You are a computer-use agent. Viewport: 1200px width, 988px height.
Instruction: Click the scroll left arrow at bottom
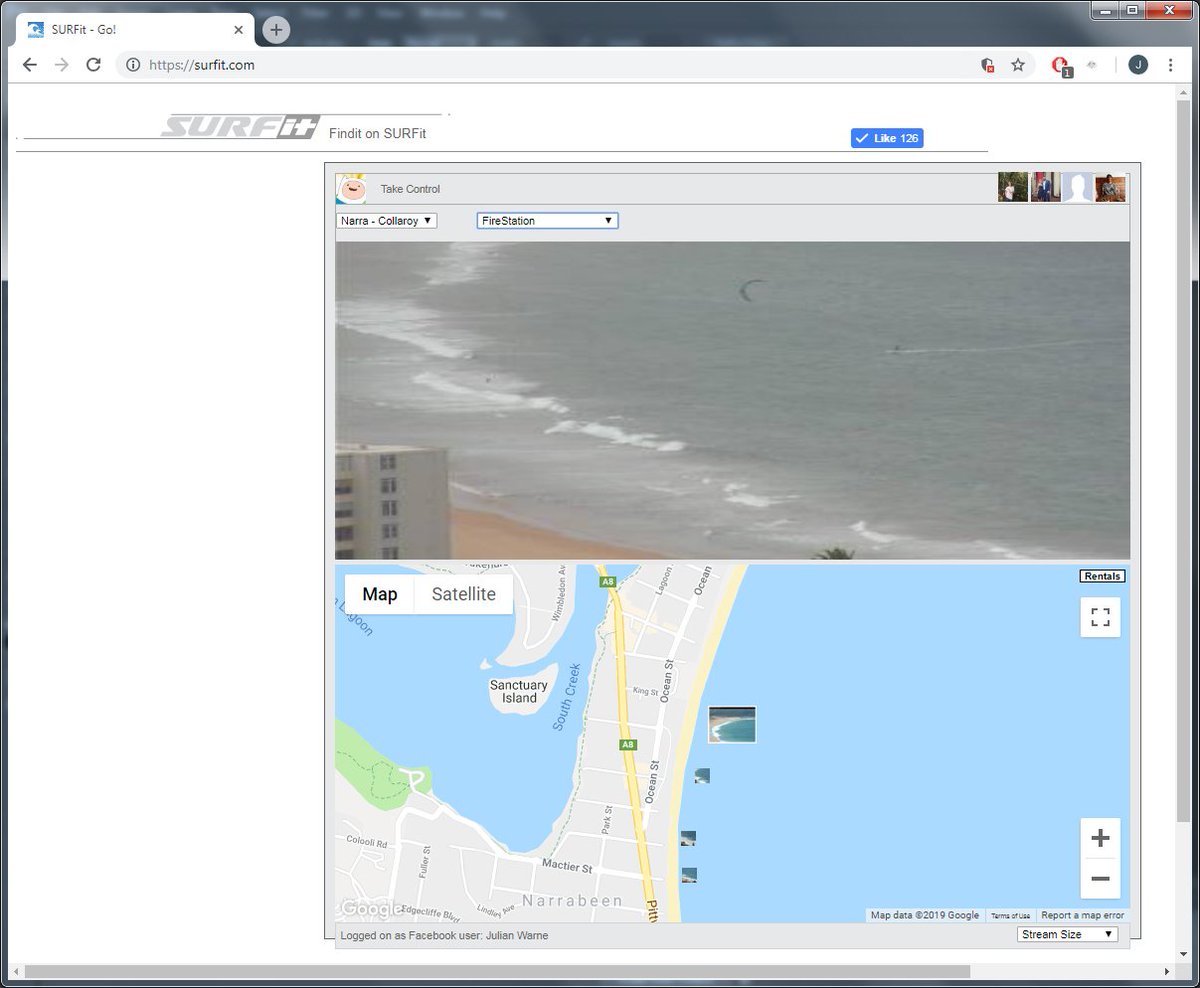coord(15,971)
